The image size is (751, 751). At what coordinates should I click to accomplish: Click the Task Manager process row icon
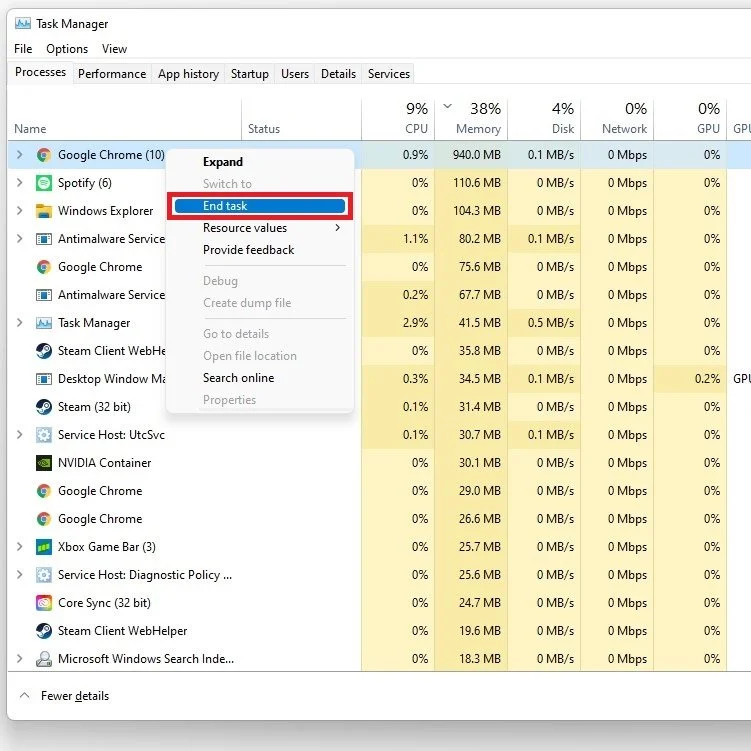pos(44,323)
